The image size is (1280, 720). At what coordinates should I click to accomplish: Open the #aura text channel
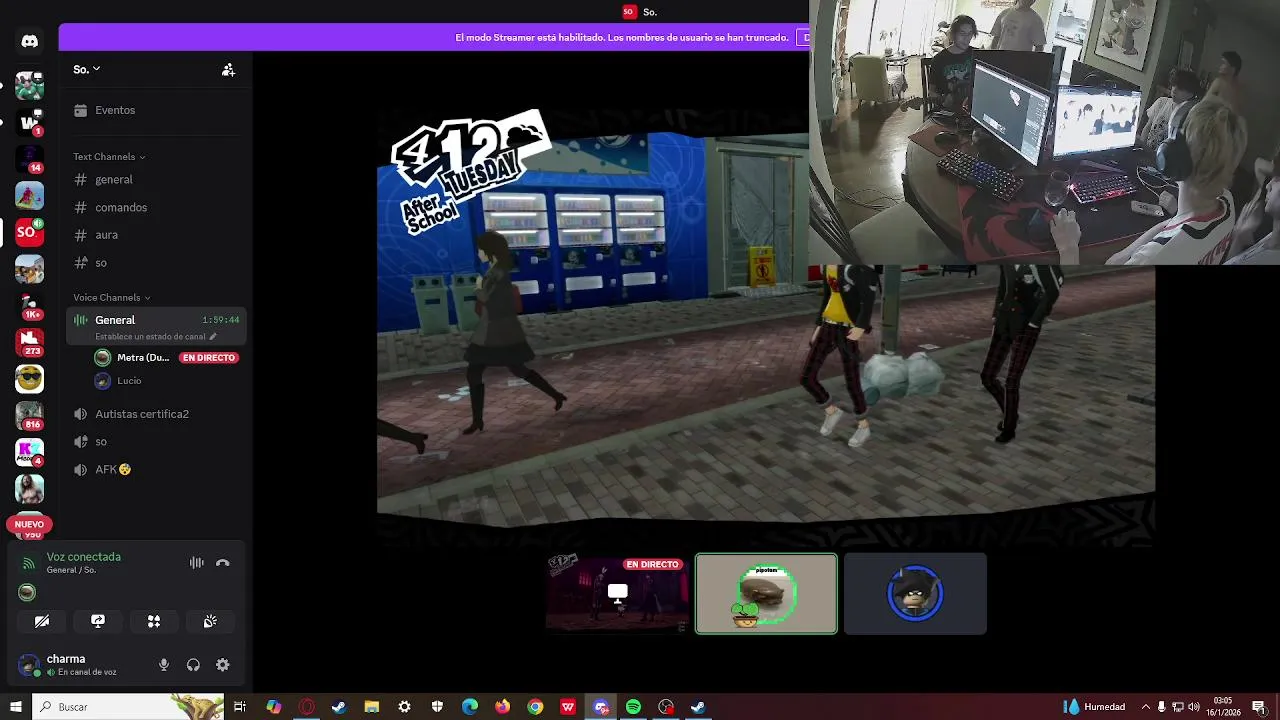click(x=155, y=235)
